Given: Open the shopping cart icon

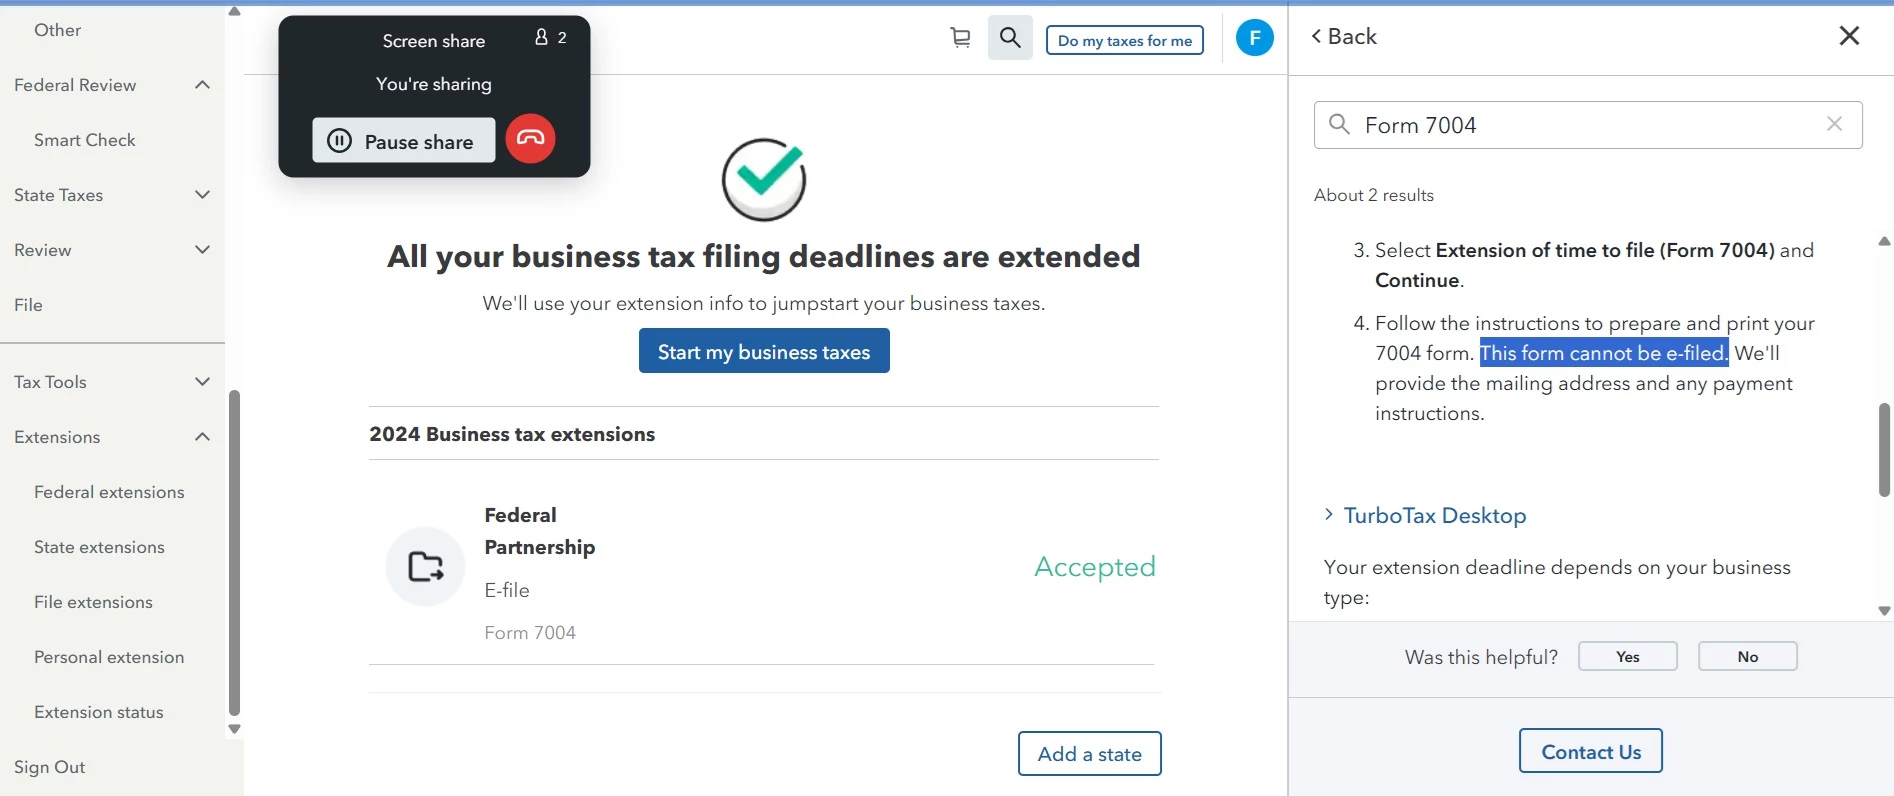Looking at the screenshot, I should click(x=960, y=38).
